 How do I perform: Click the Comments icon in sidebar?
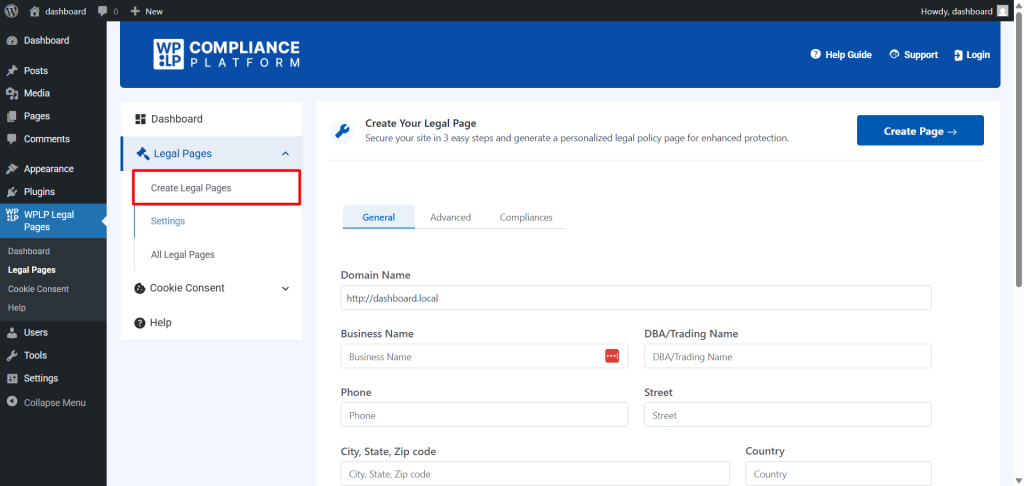click(12, 139)
